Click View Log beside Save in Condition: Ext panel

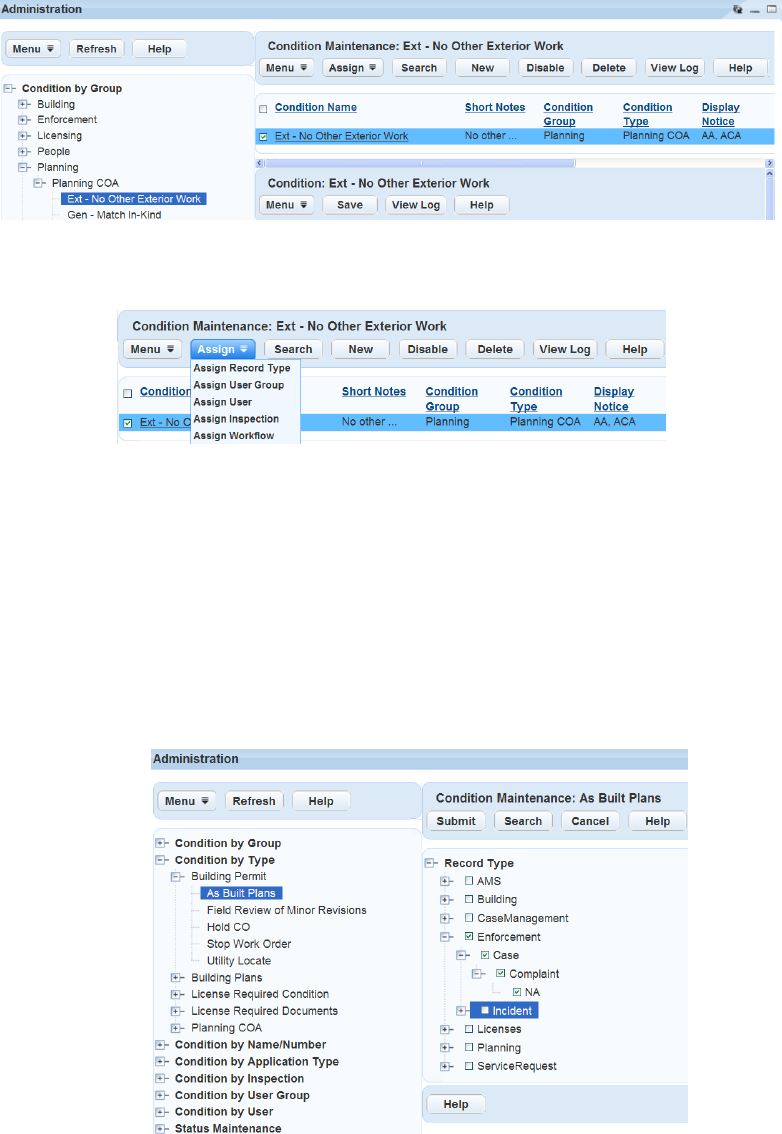[x=415, y=205]
